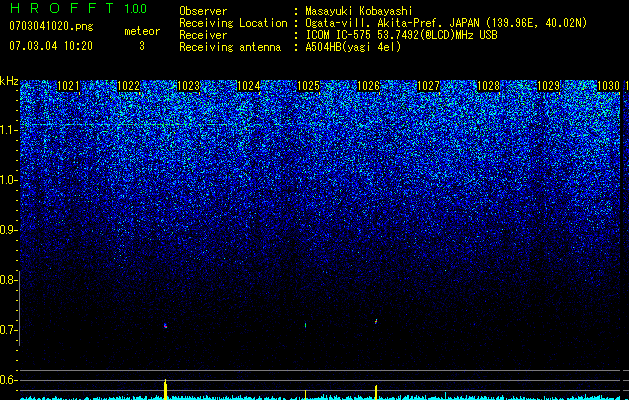629x400 pixels.
Task: Click the 0.8 kHz axis label
Action: [7, 280]
